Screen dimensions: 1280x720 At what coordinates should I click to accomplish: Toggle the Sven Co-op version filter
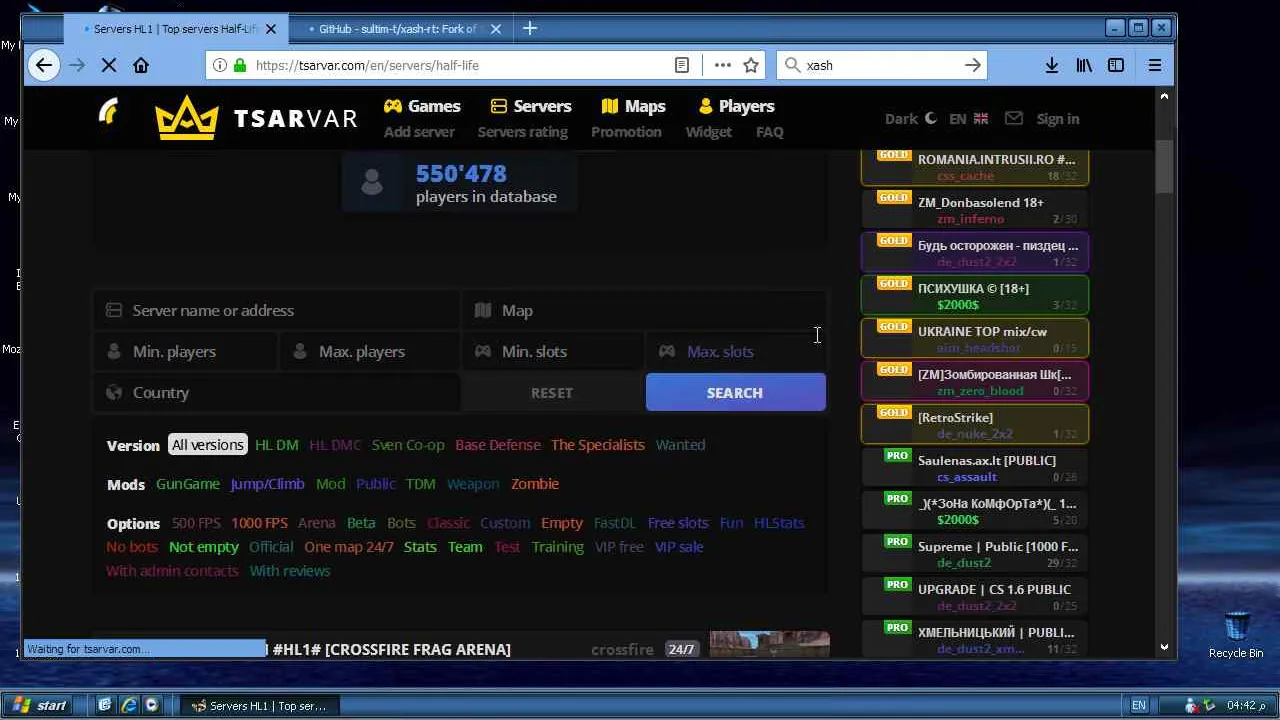pyautogui.click(x=408, y=445)
